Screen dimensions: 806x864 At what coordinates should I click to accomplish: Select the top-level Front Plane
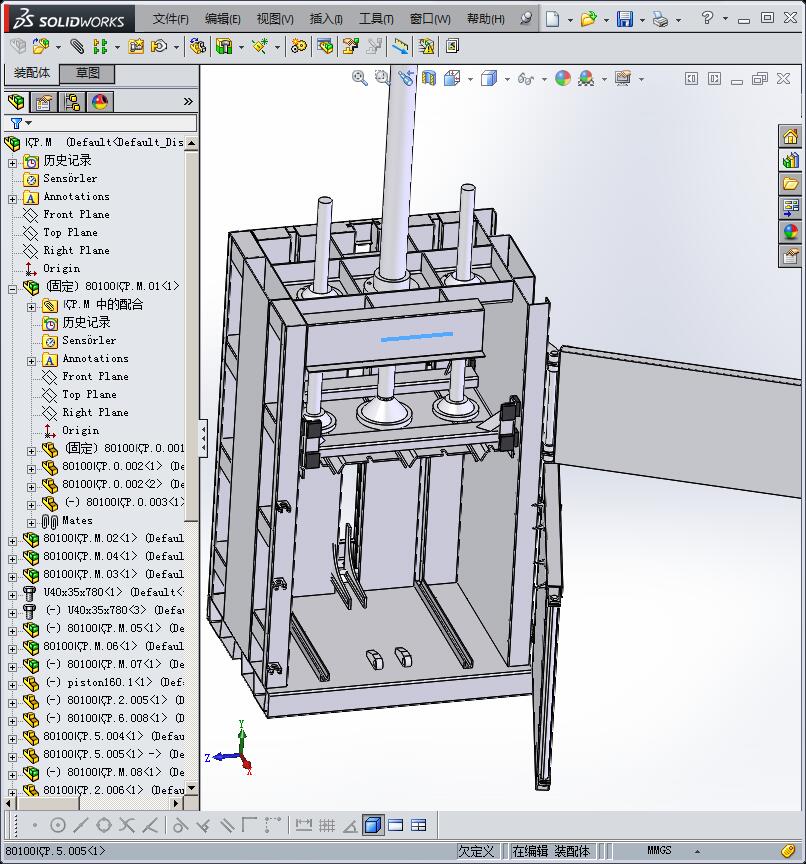click(76, 214)
